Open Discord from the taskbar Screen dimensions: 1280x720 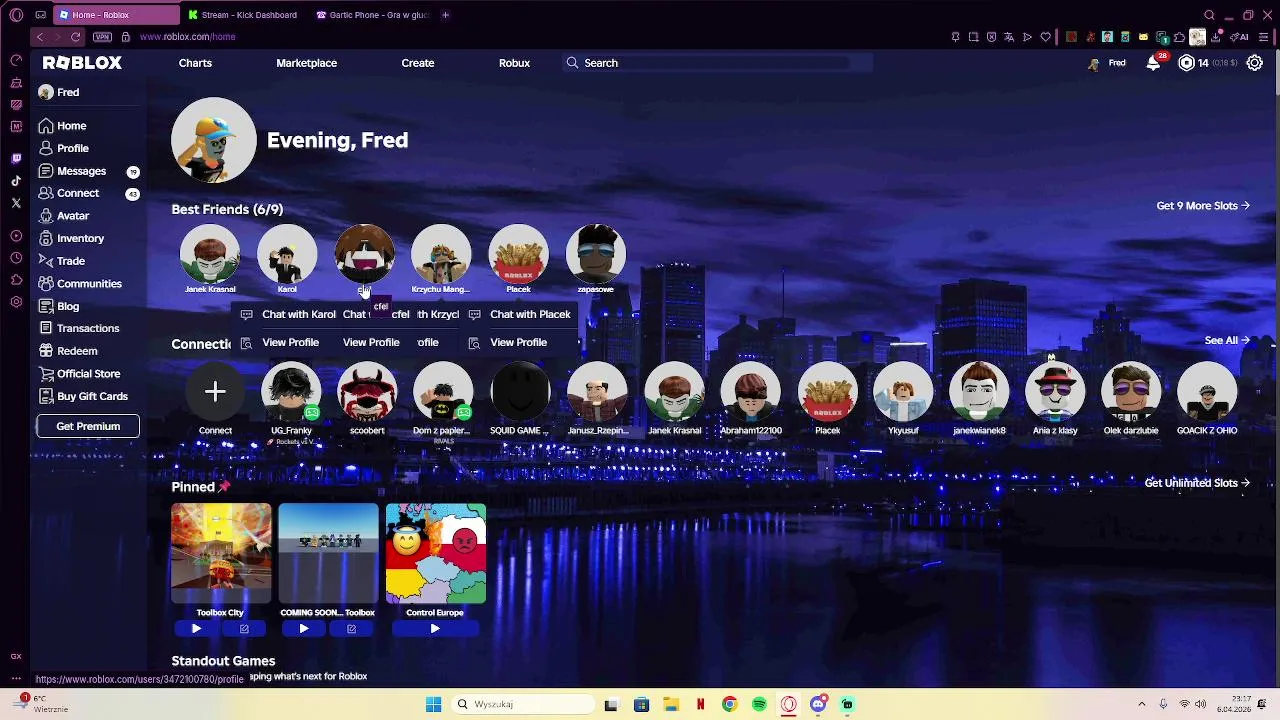(x=818, y=704)
